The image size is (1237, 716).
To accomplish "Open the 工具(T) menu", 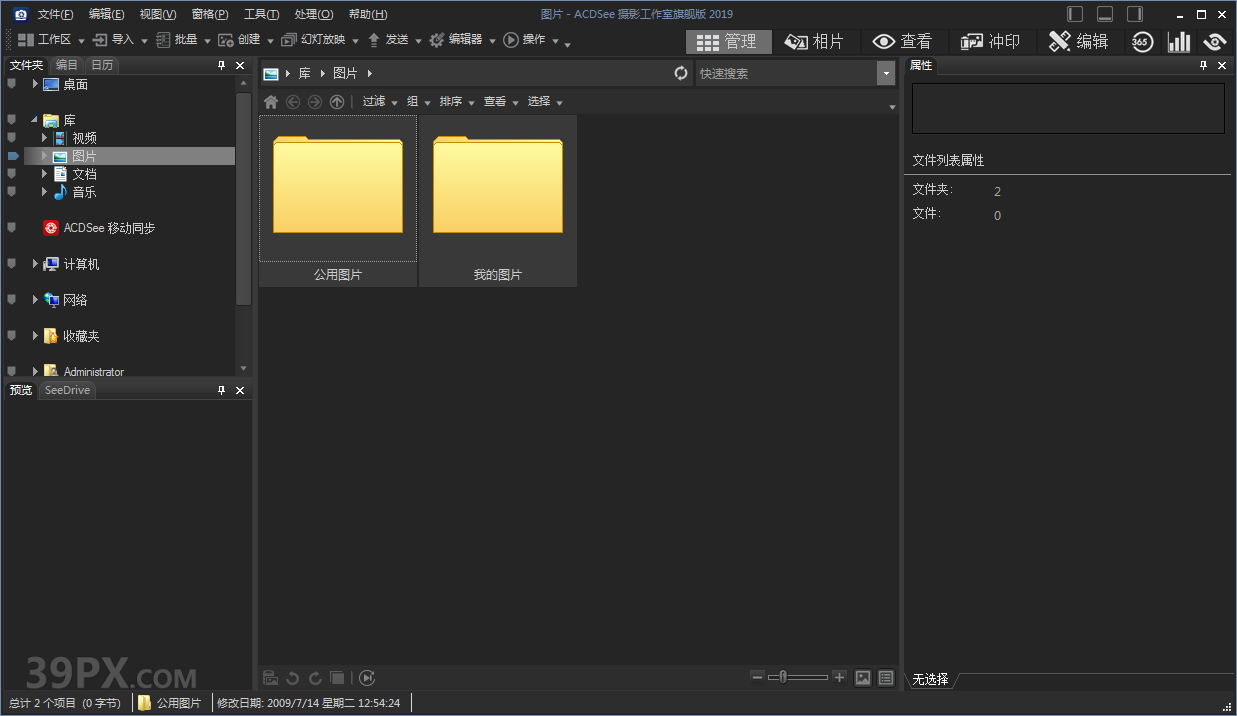I will click(x=262, y=14).
